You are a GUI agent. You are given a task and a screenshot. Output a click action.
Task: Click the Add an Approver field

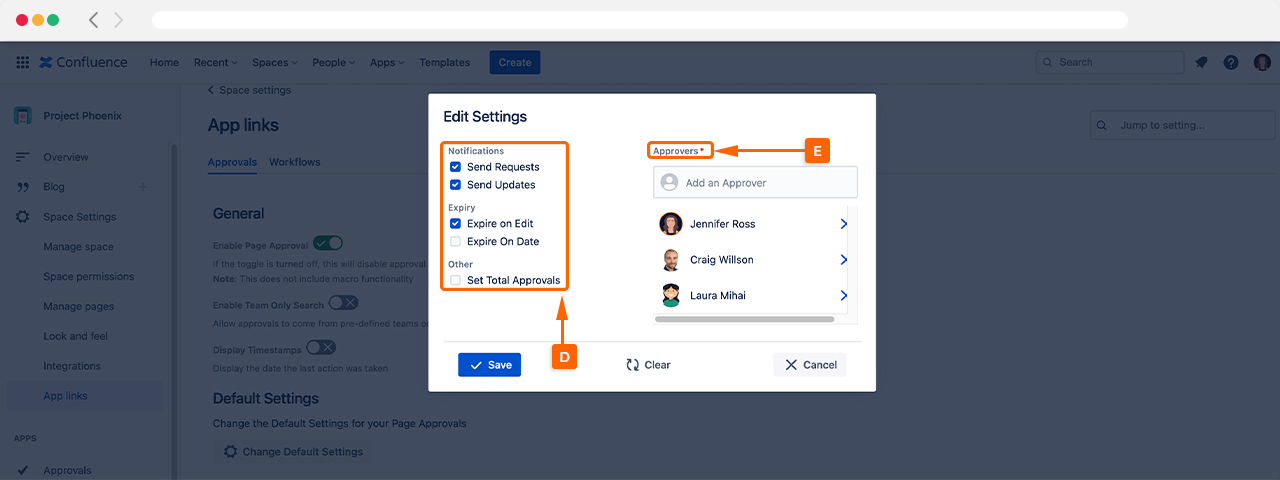tap(755, 183)
